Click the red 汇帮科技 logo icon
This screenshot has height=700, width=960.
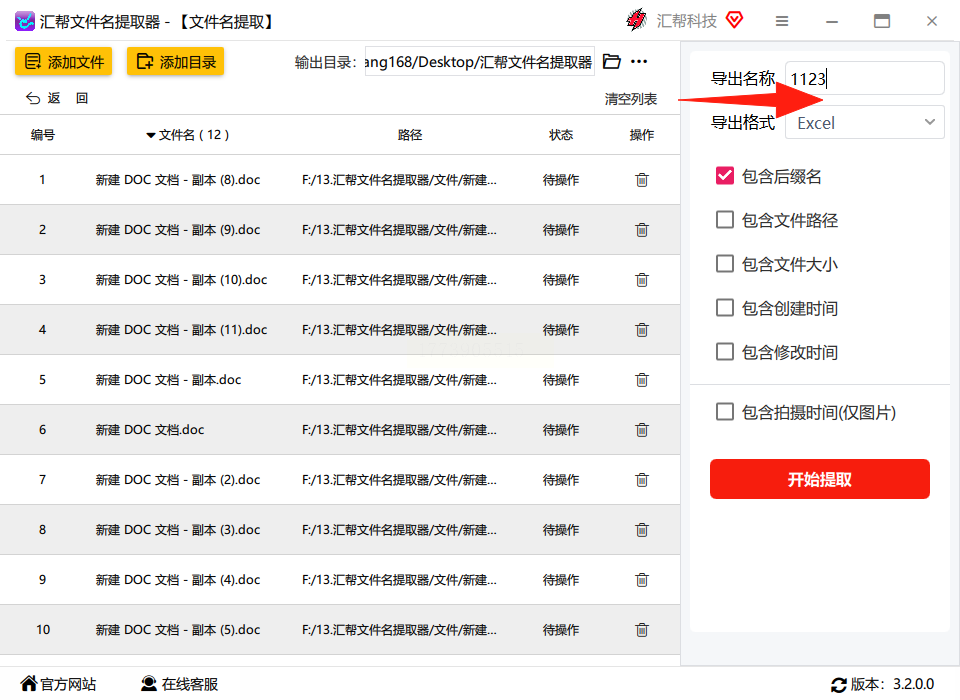636,21
